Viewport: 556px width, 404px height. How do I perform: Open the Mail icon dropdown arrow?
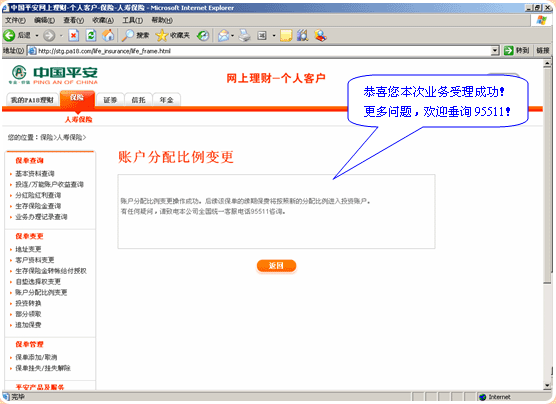(233, 35)
